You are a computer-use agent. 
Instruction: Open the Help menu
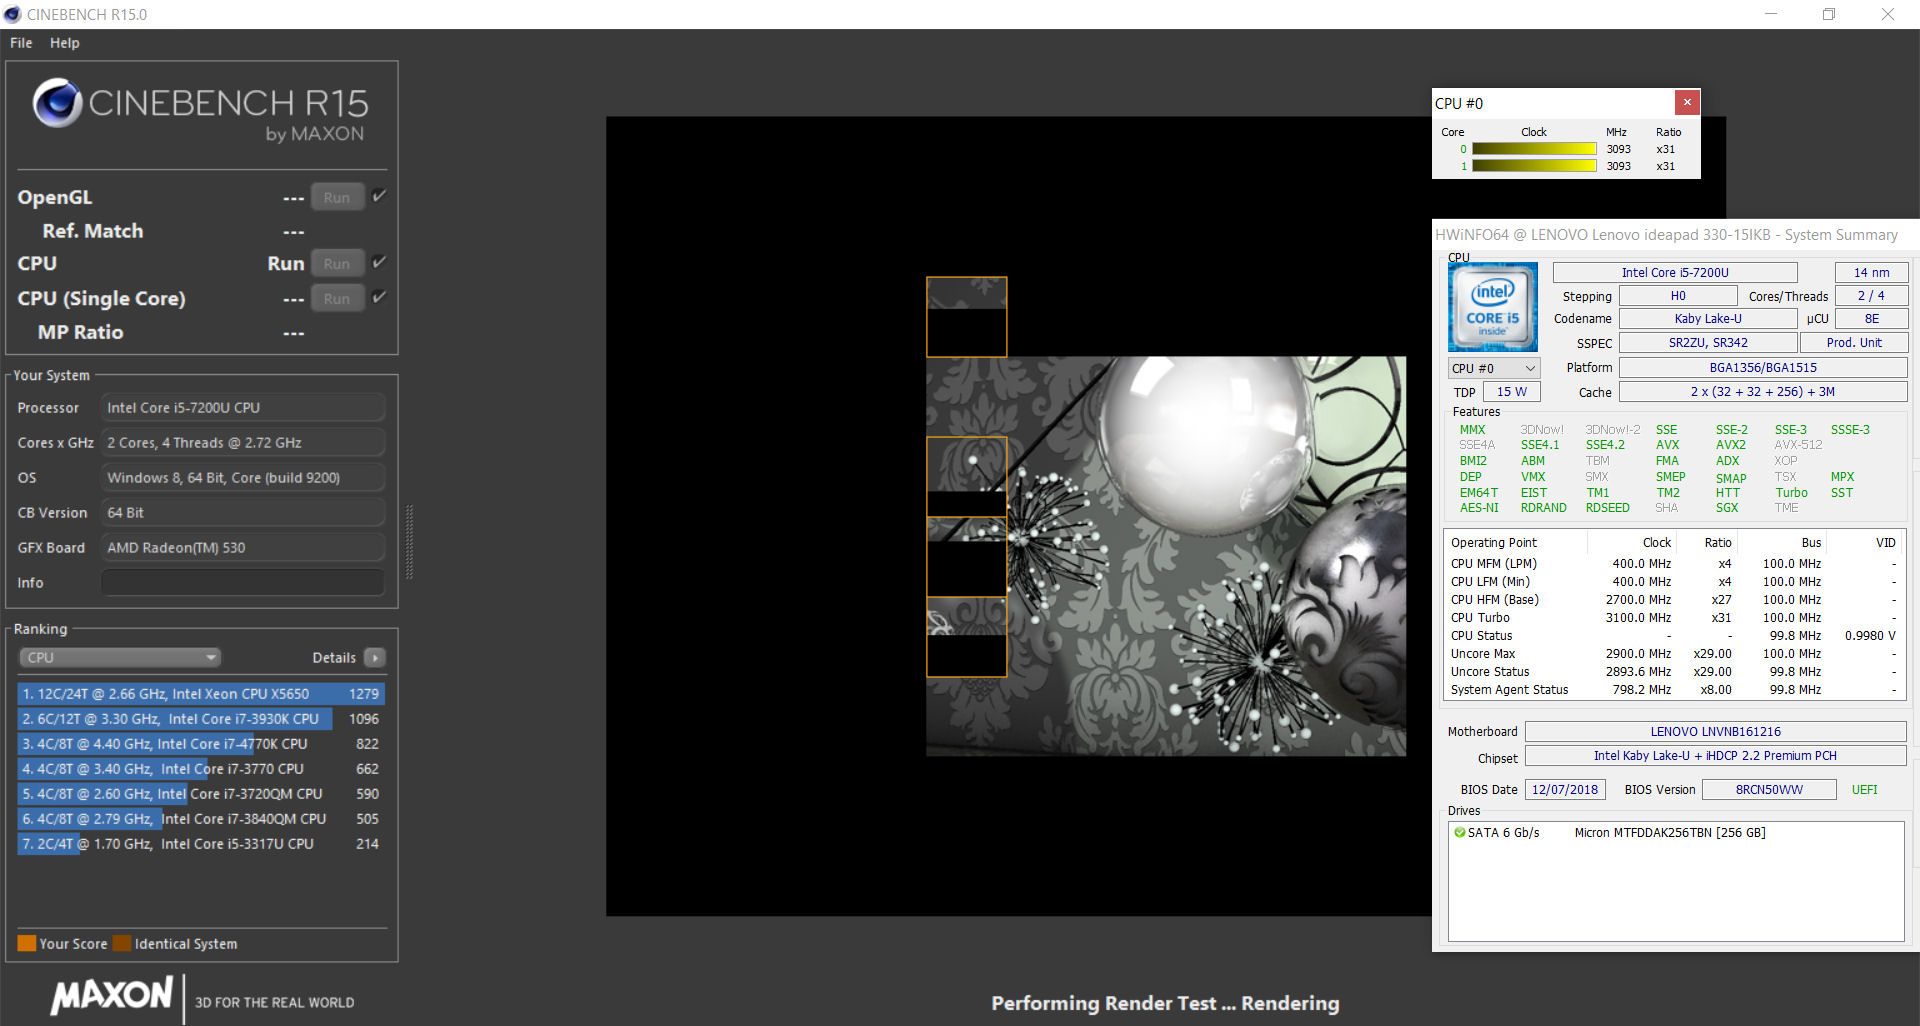(65, 43)
